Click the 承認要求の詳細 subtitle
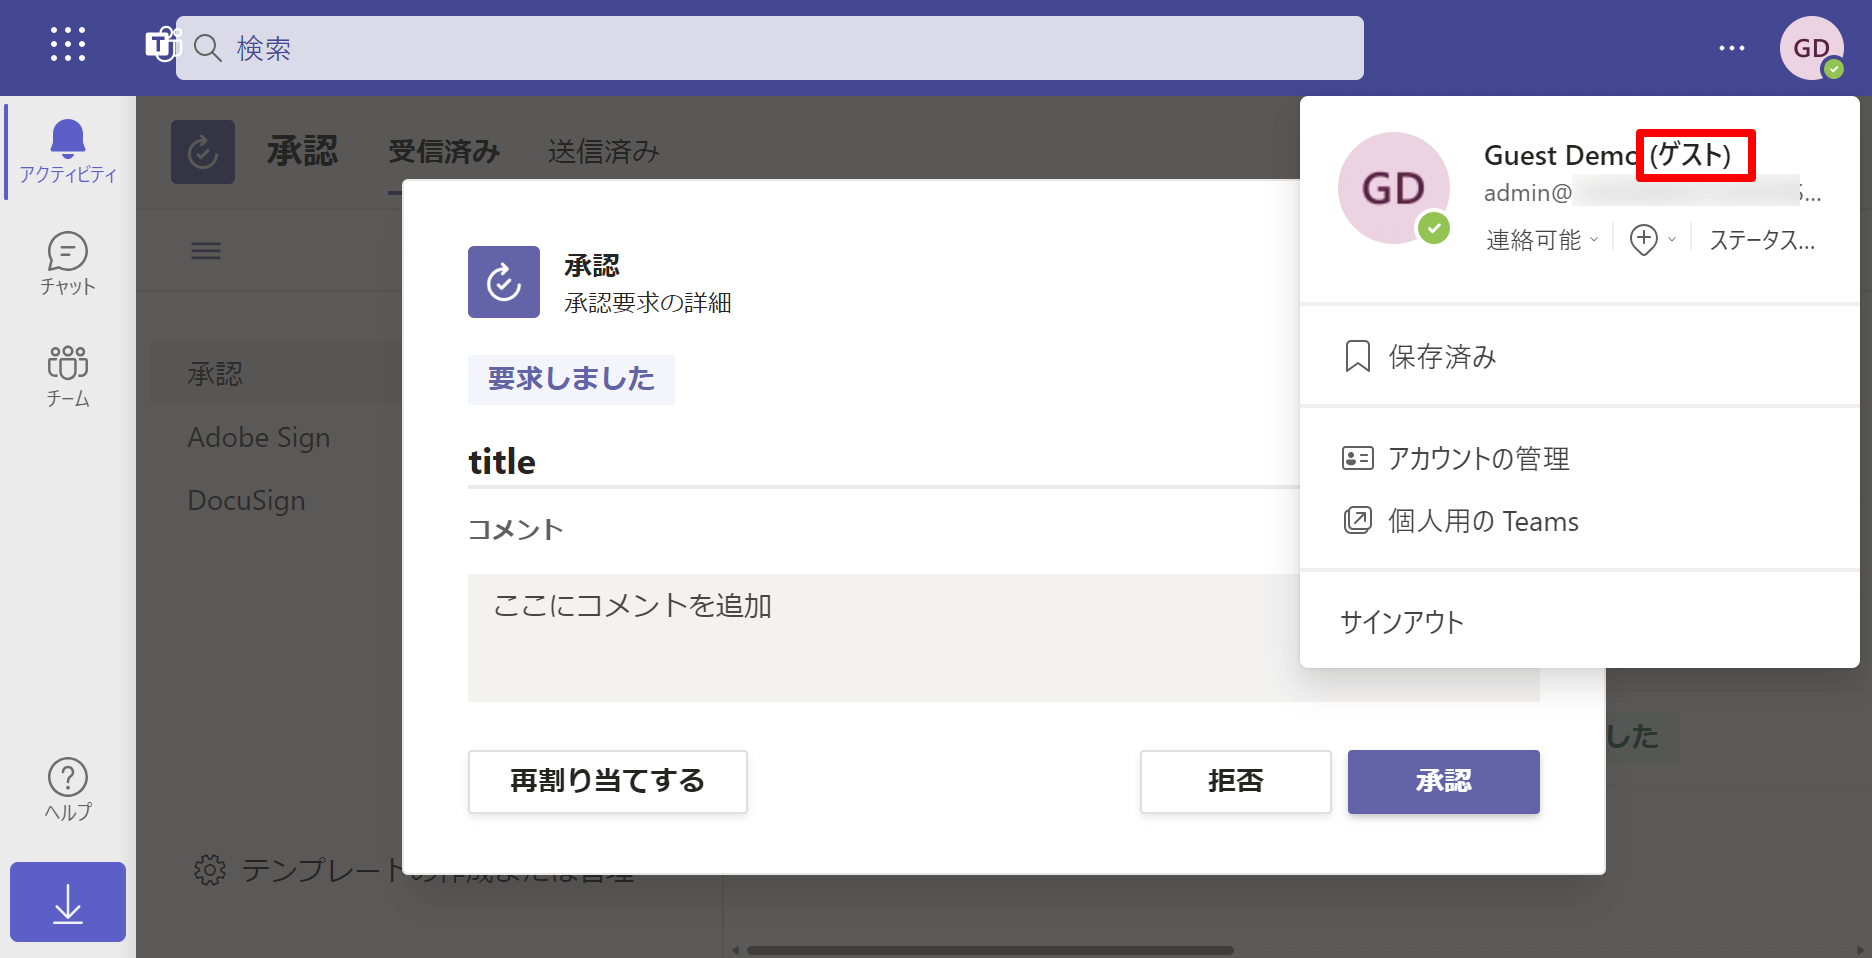The image size is (1872, 958). (x=648, y=302)
